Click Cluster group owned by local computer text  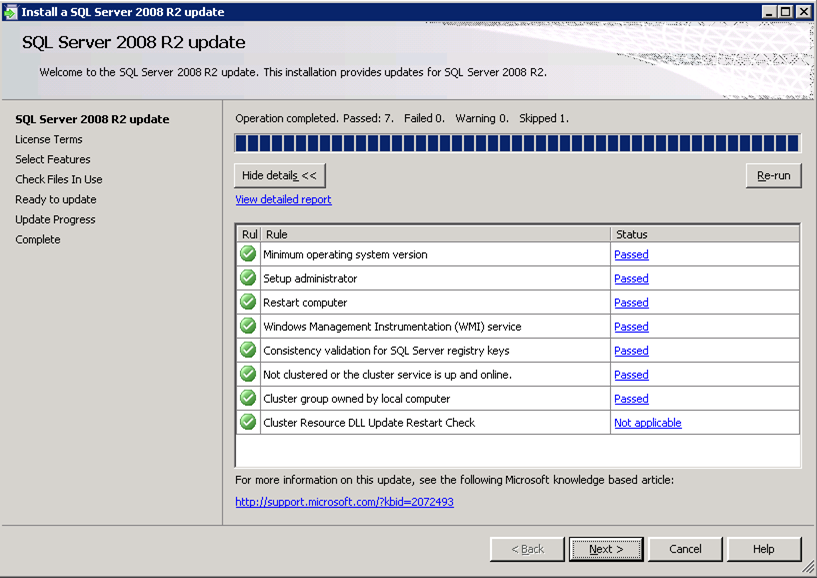point(356,398)
